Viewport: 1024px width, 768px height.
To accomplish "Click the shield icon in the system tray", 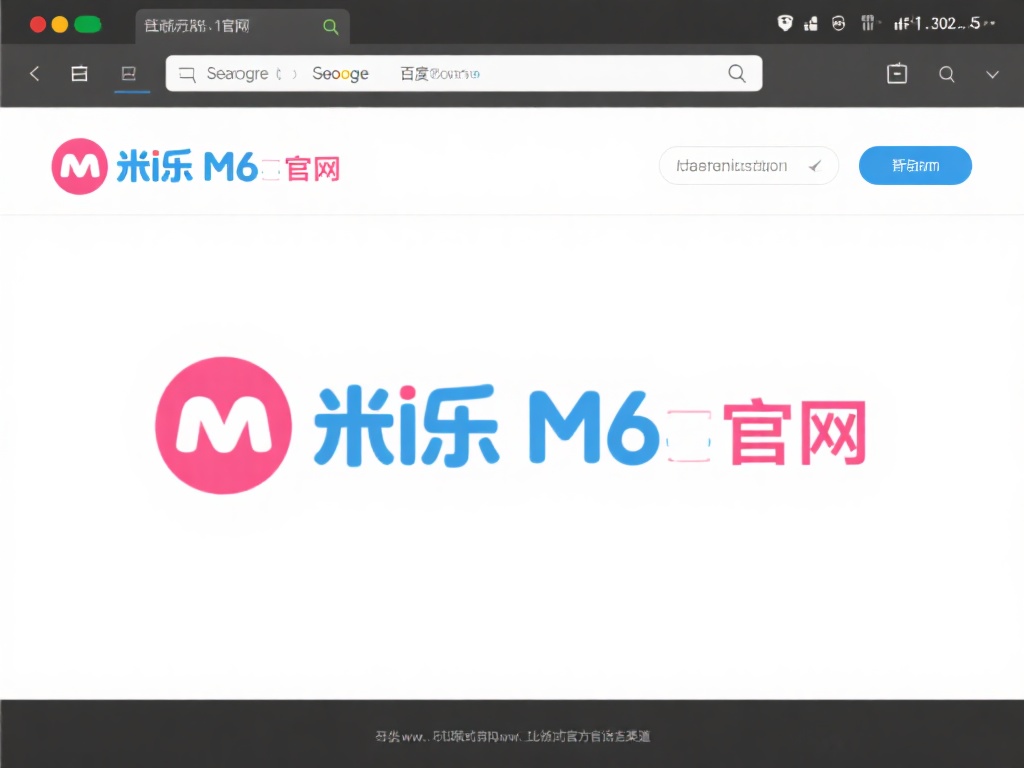I will [x=786, y=23].
